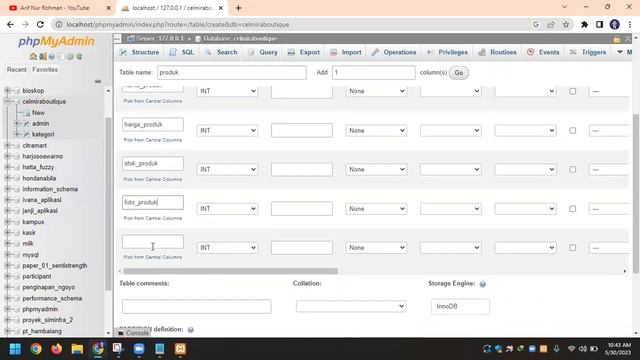Open the information_schema database
The height and width of the screenshot is (360, 640).
pos(50,189)
